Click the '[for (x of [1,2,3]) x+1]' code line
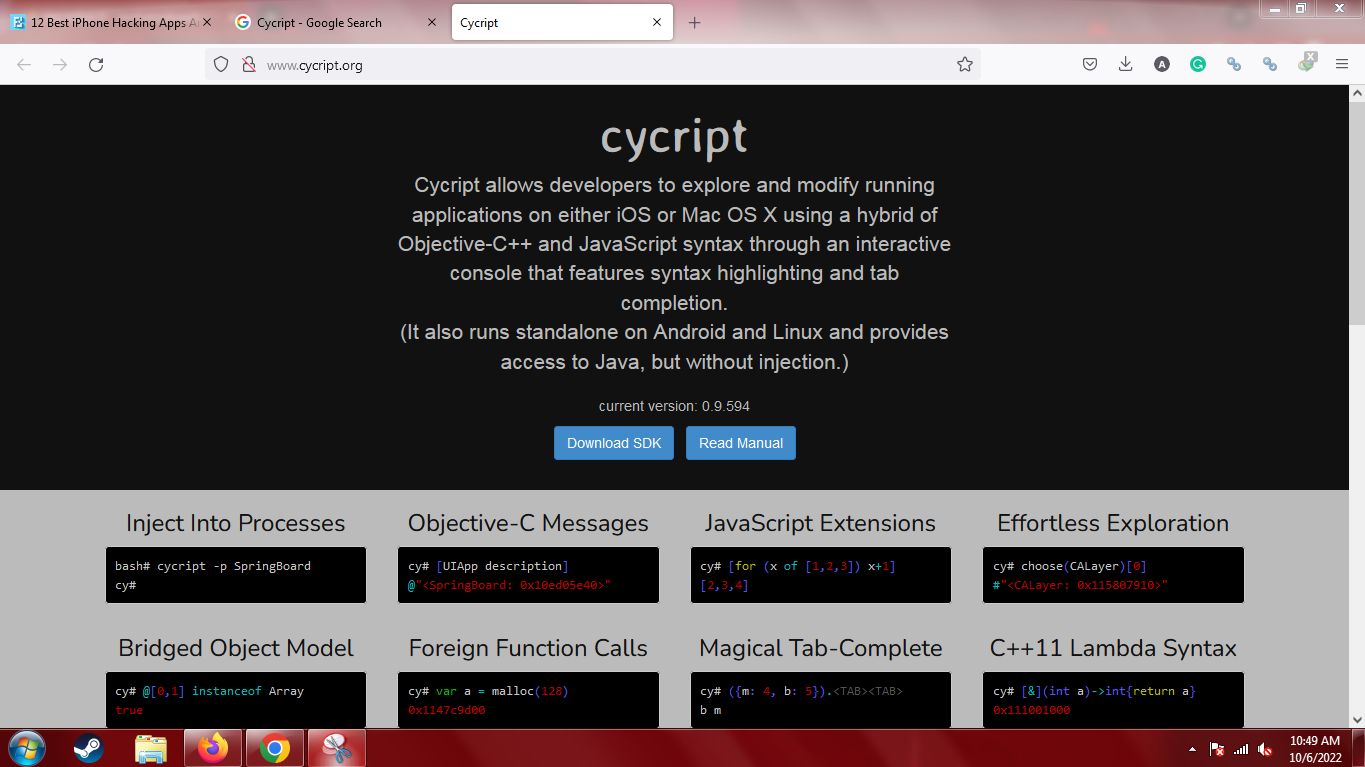This screenshot has width=1365, height=767. click(x=798, y=566)
